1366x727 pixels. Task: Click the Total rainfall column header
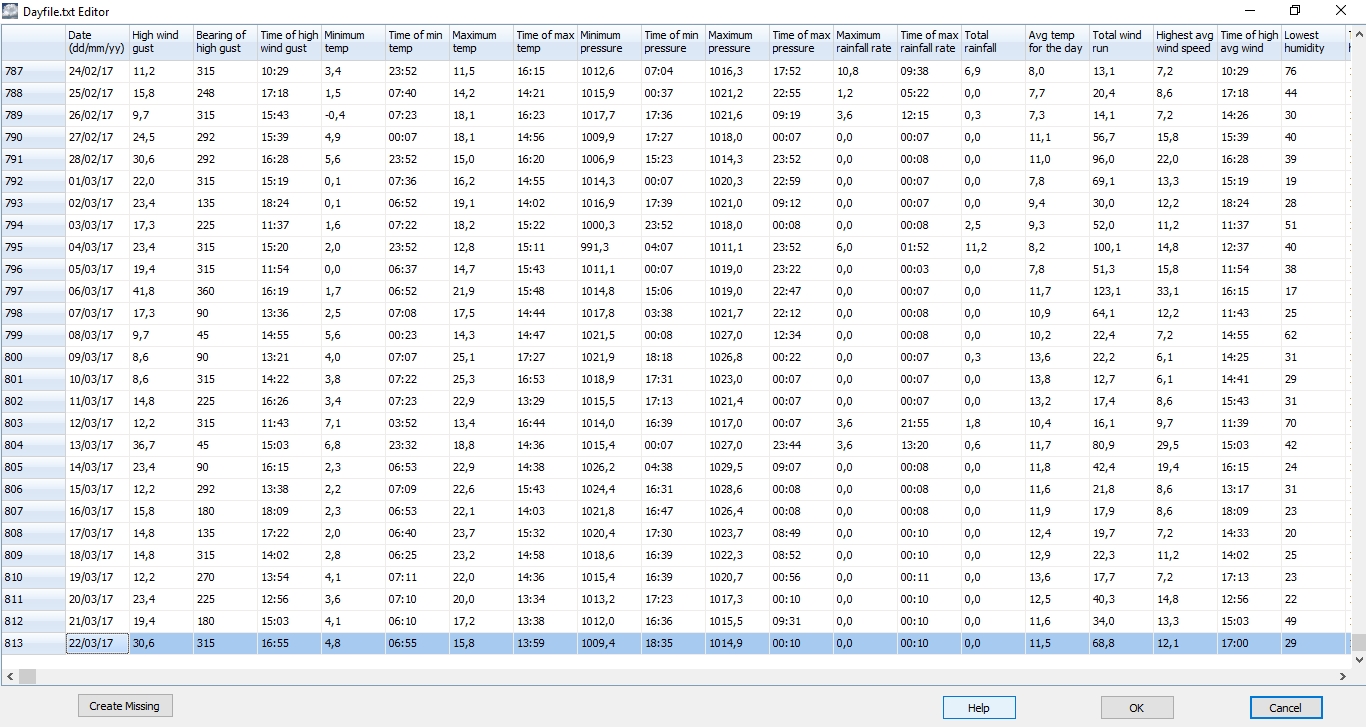992,42
